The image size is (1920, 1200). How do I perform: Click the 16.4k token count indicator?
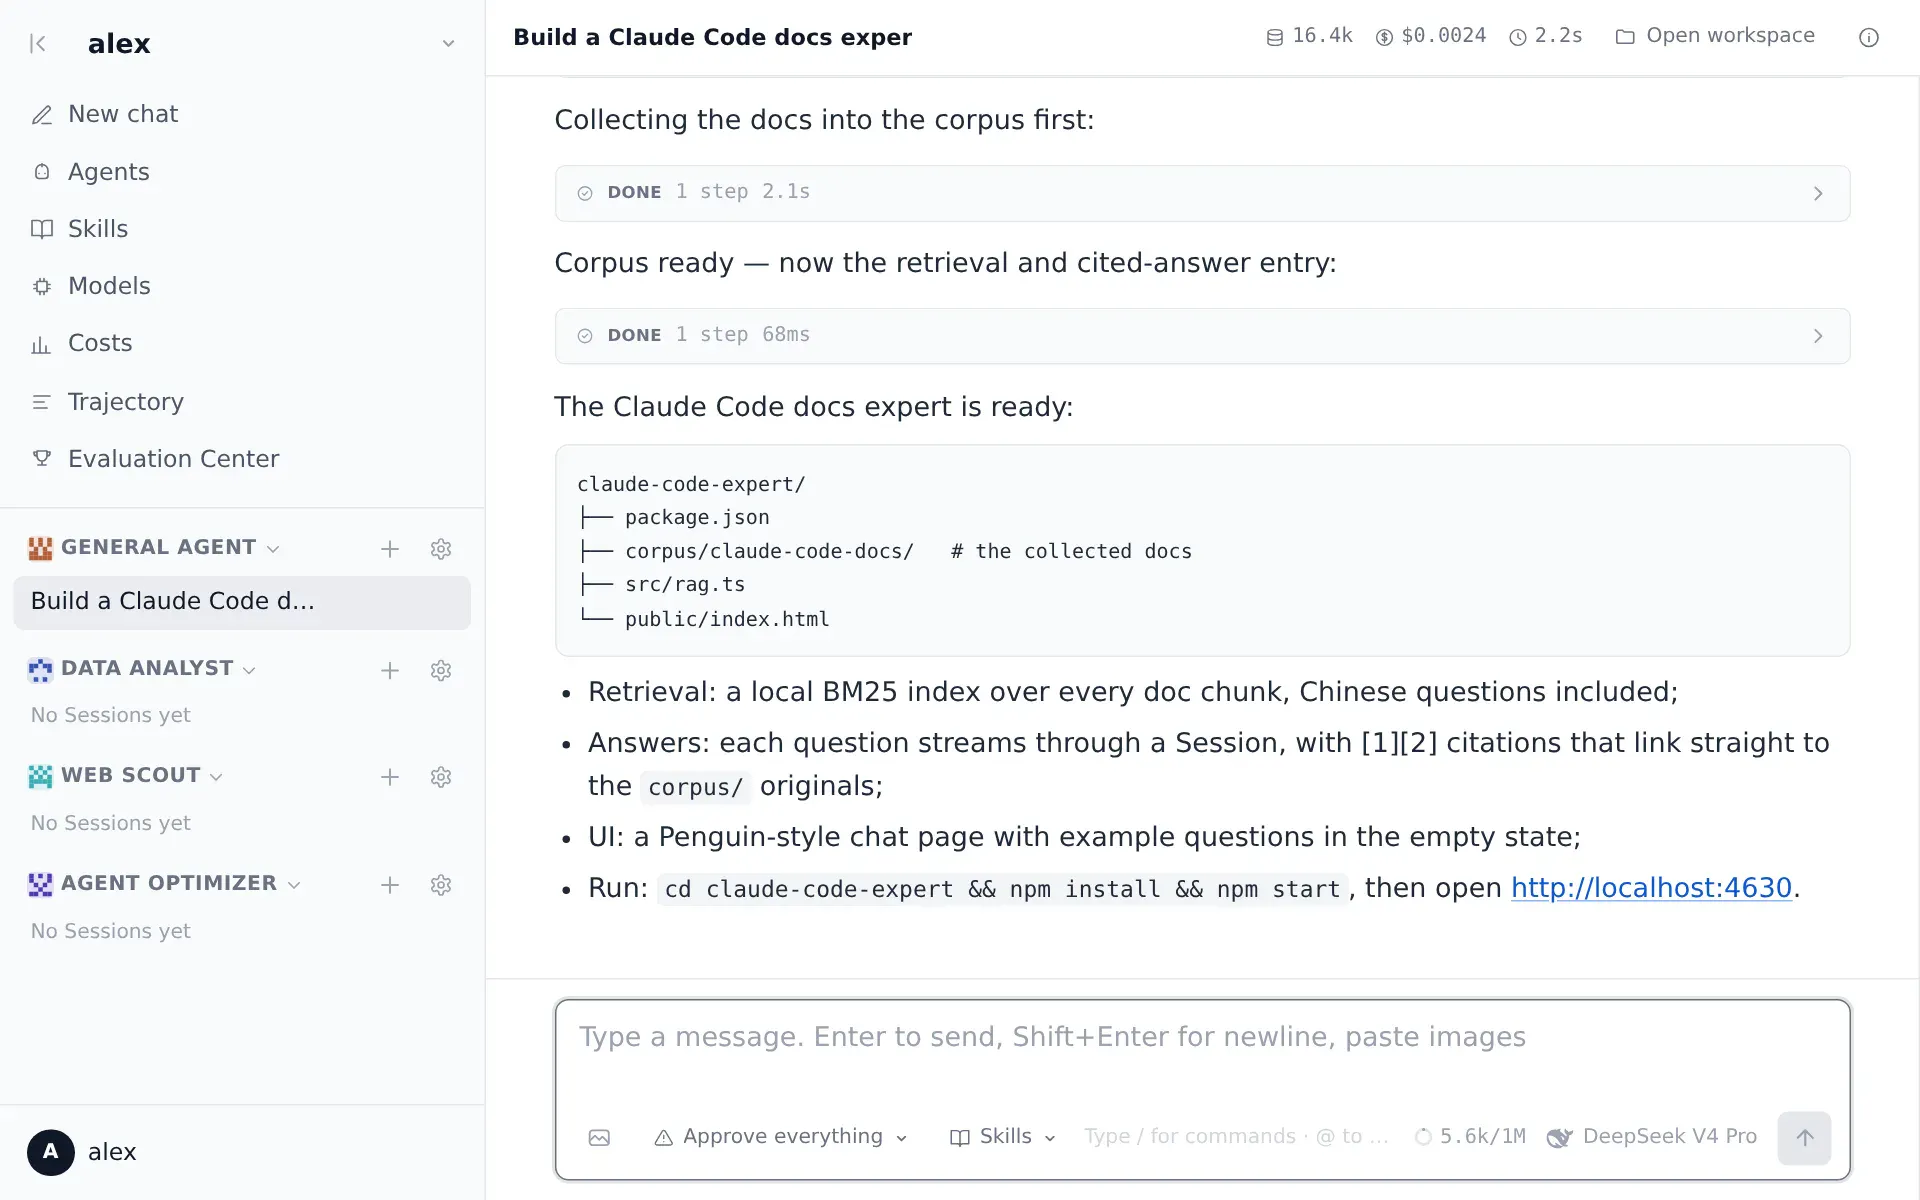[x=1309, y=37]
